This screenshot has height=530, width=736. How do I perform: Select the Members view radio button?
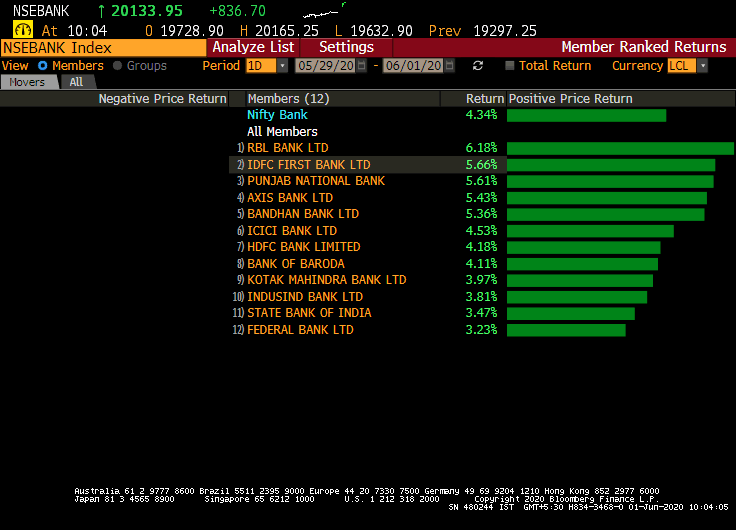tap(43, 66)
